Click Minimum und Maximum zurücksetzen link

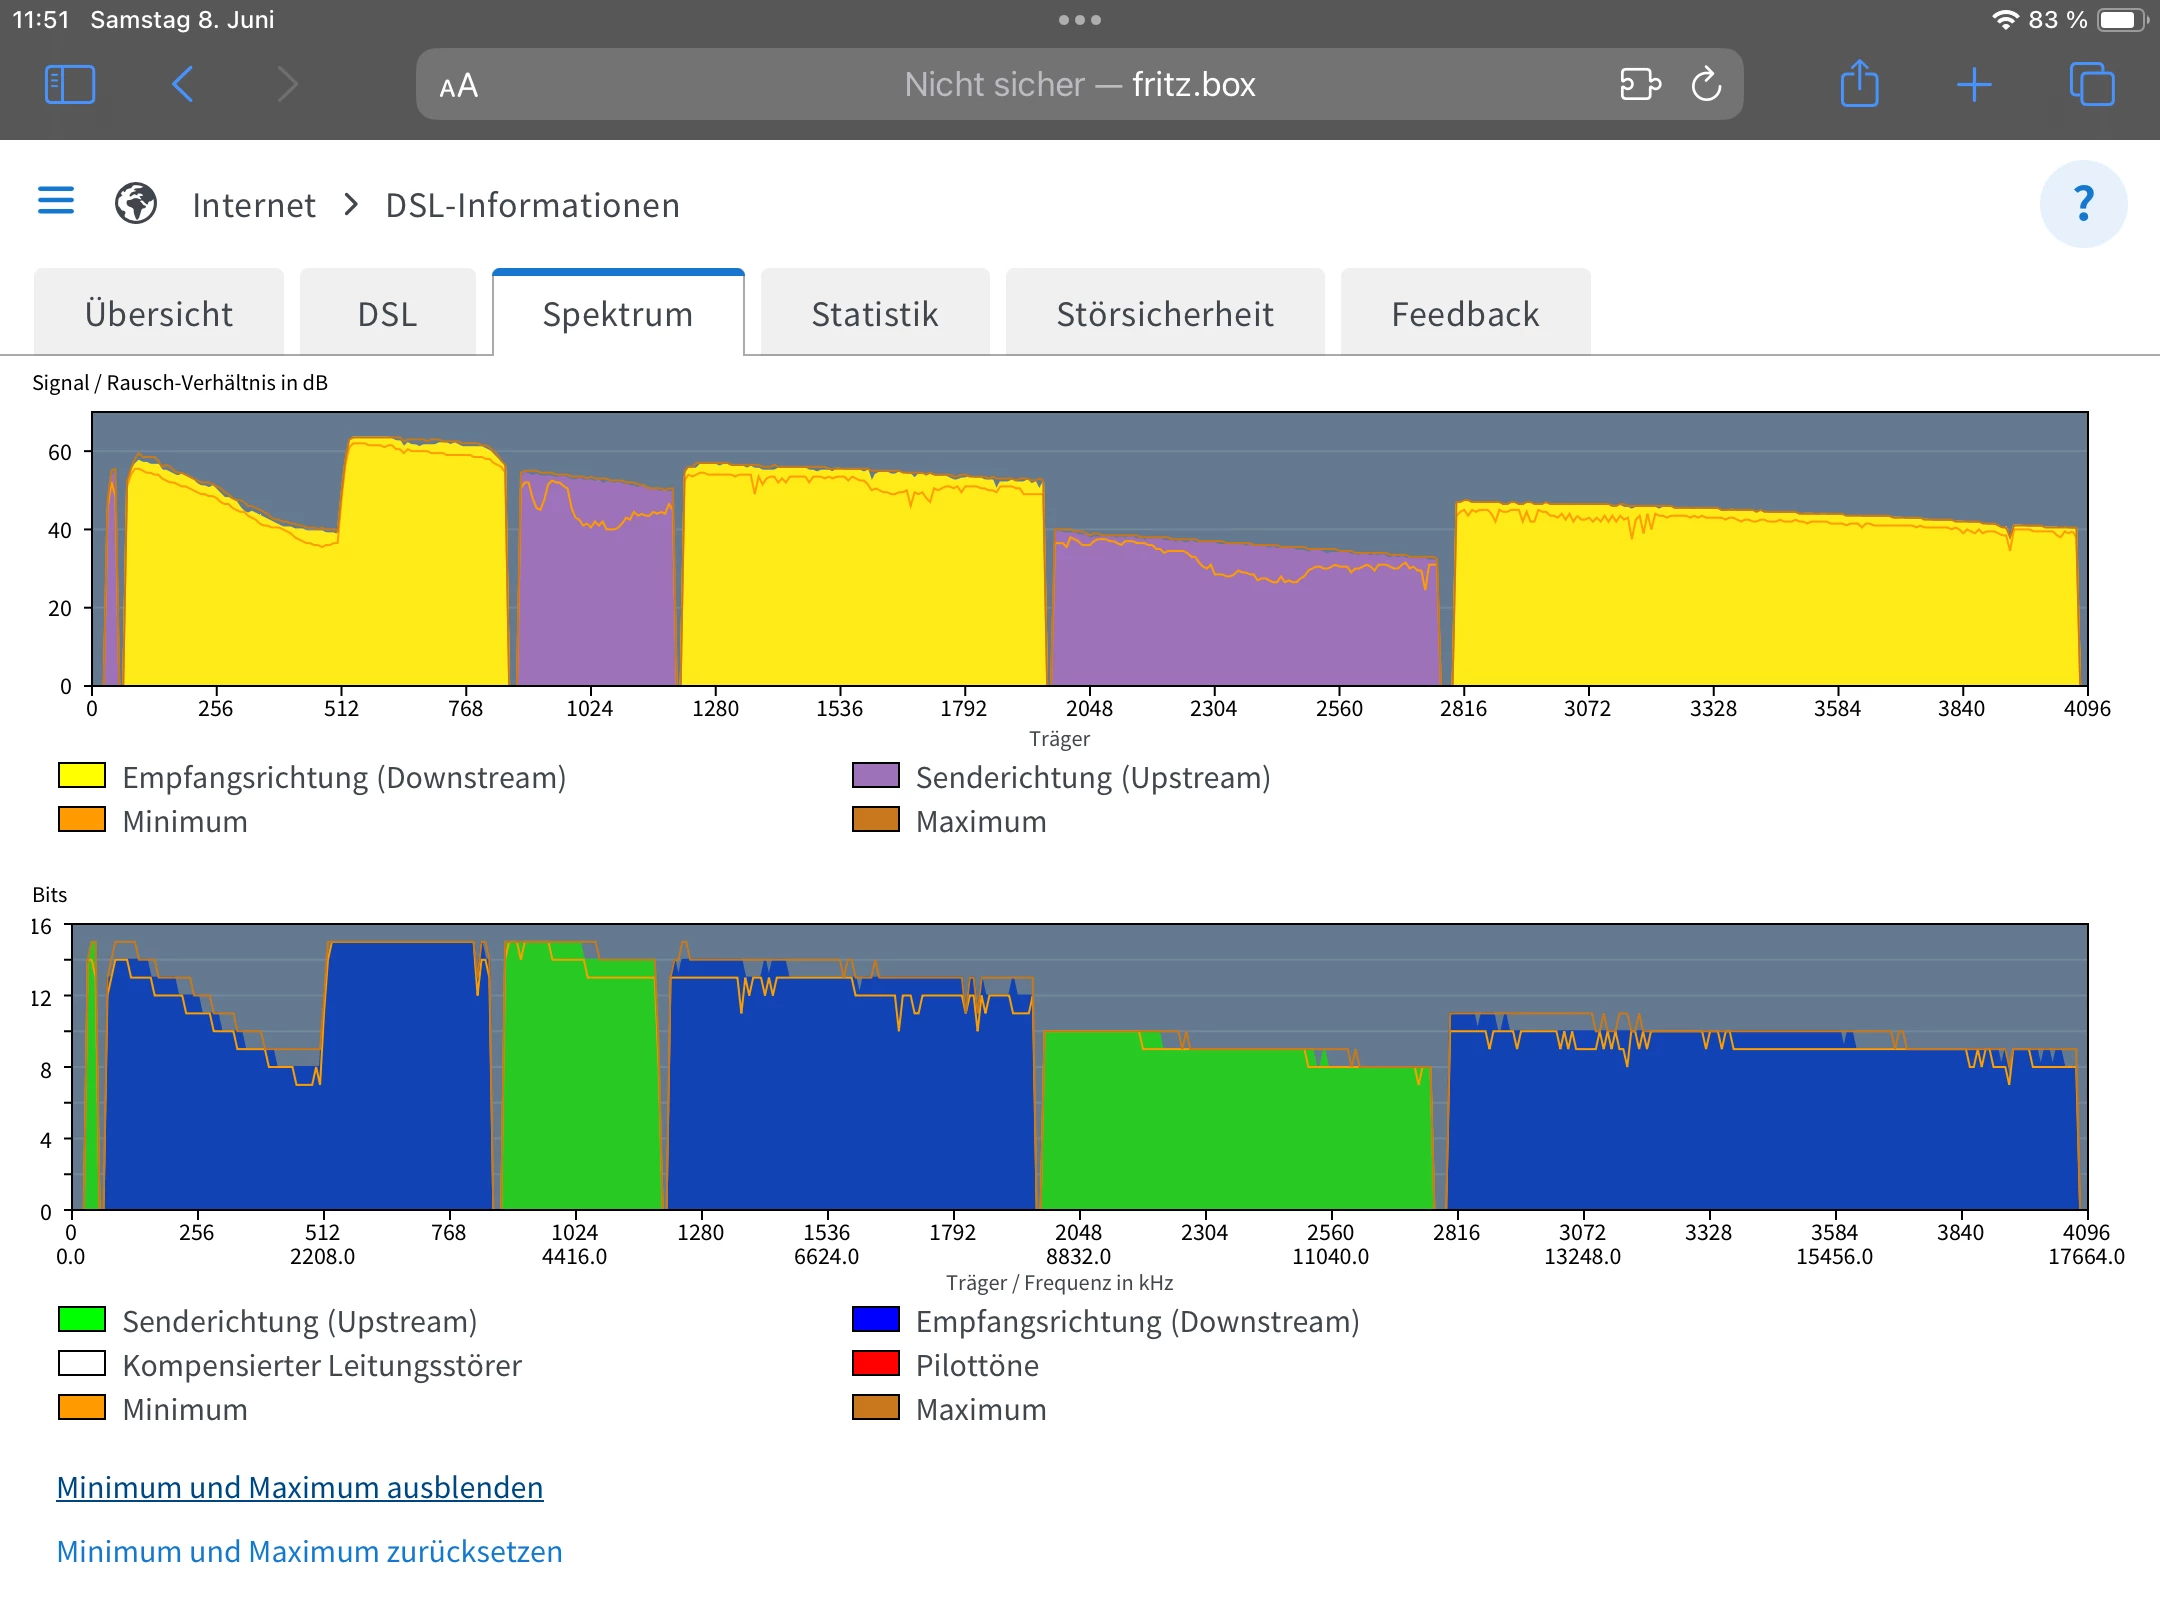click(x=310, y=1552)
